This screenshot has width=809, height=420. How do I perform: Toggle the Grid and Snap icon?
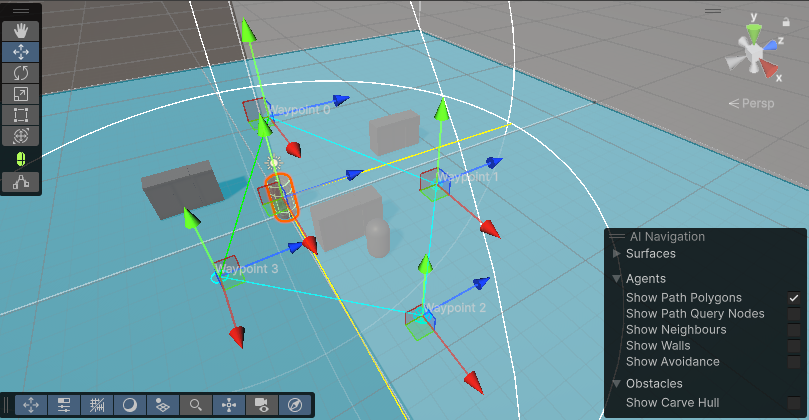(96, 405)
